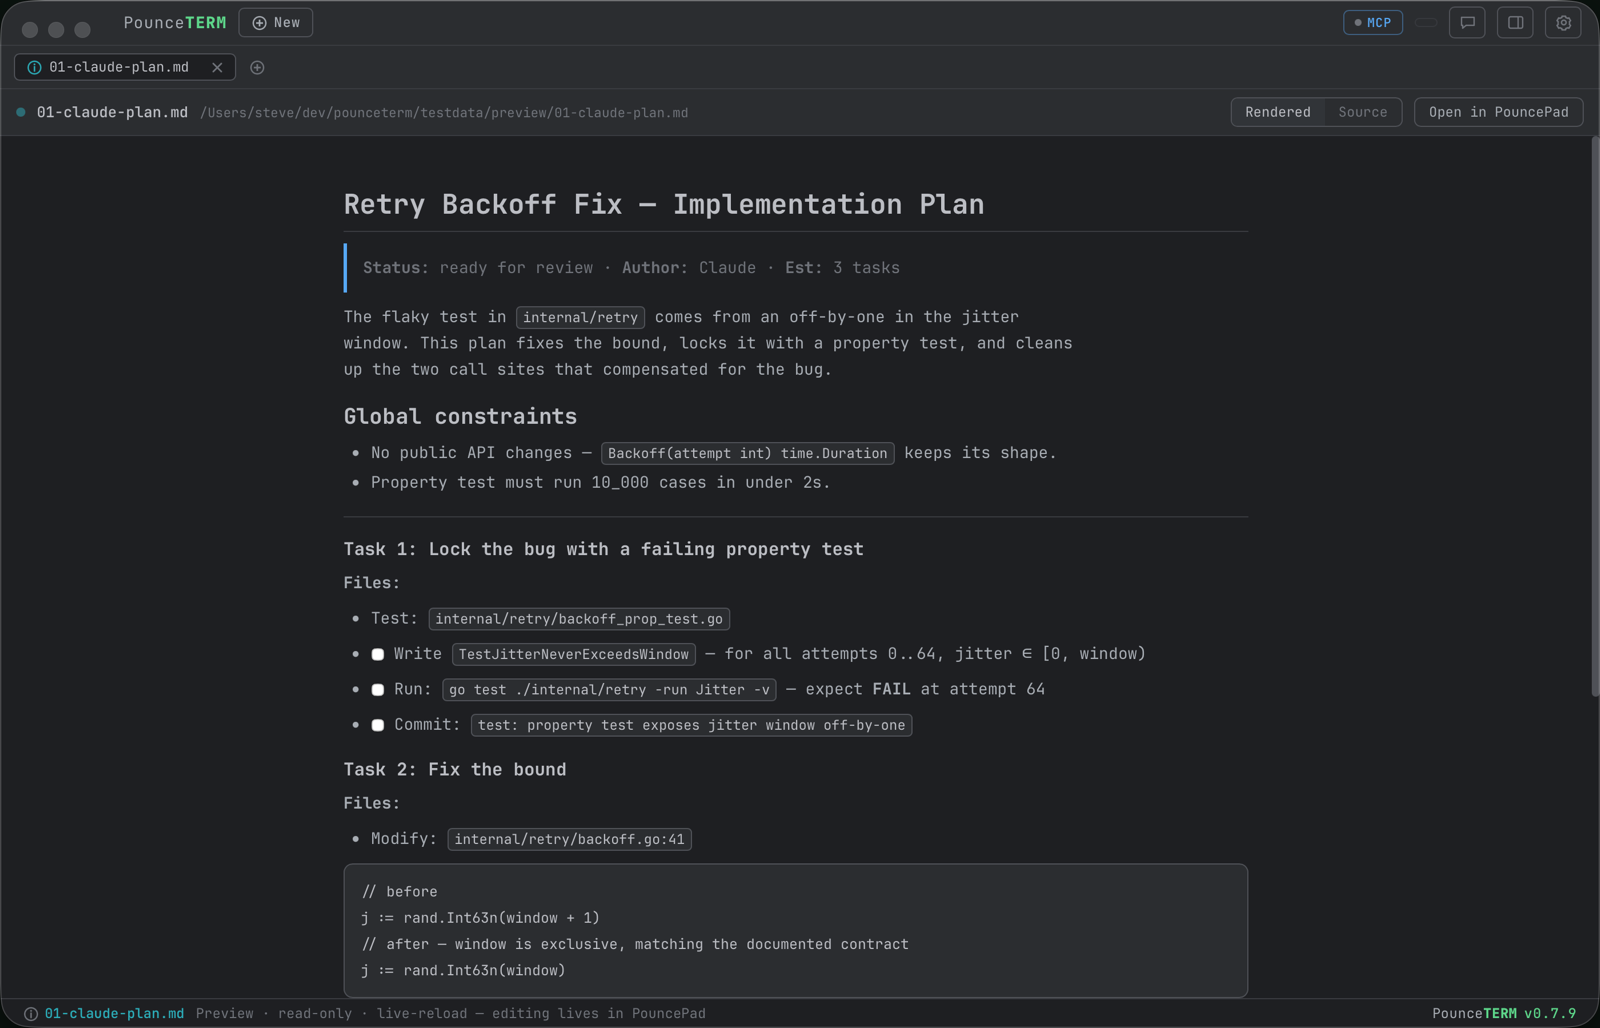Check the Run go test task box

[x=378, y=690]
